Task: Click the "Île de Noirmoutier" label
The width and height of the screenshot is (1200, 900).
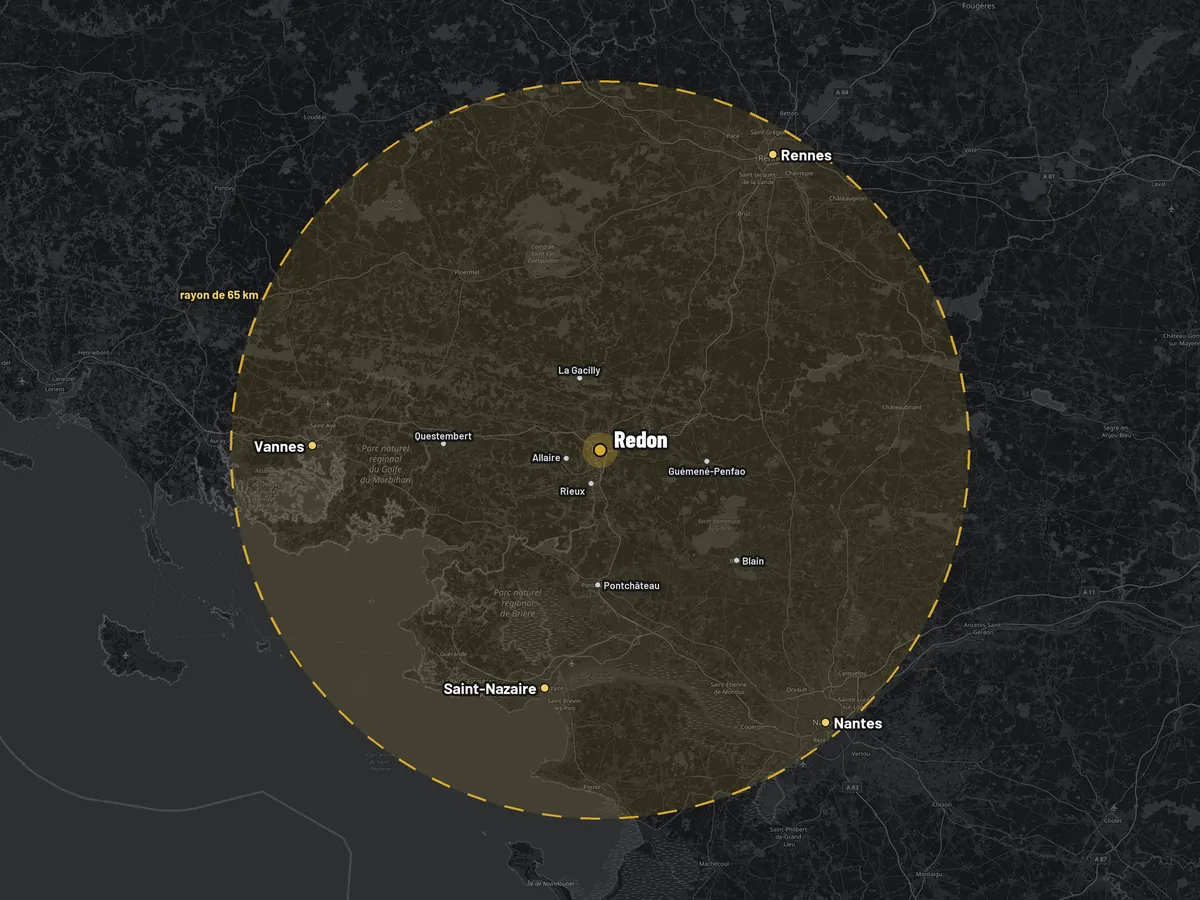Action: click(x=551, y=884)
